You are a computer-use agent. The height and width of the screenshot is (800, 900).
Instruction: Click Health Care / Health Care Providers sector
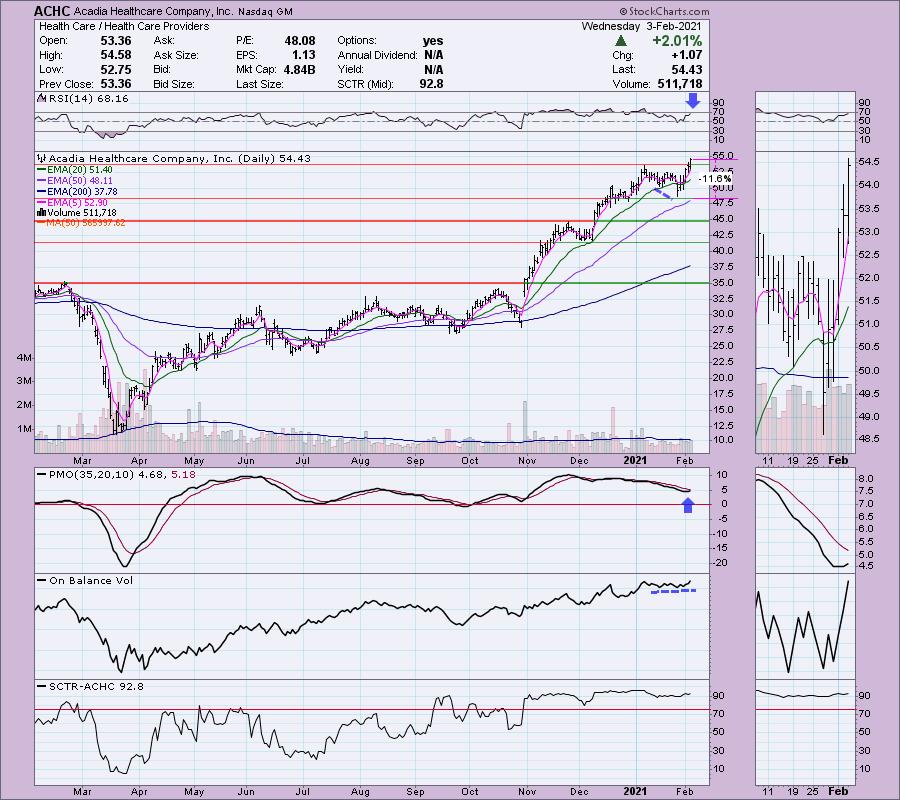124,26
